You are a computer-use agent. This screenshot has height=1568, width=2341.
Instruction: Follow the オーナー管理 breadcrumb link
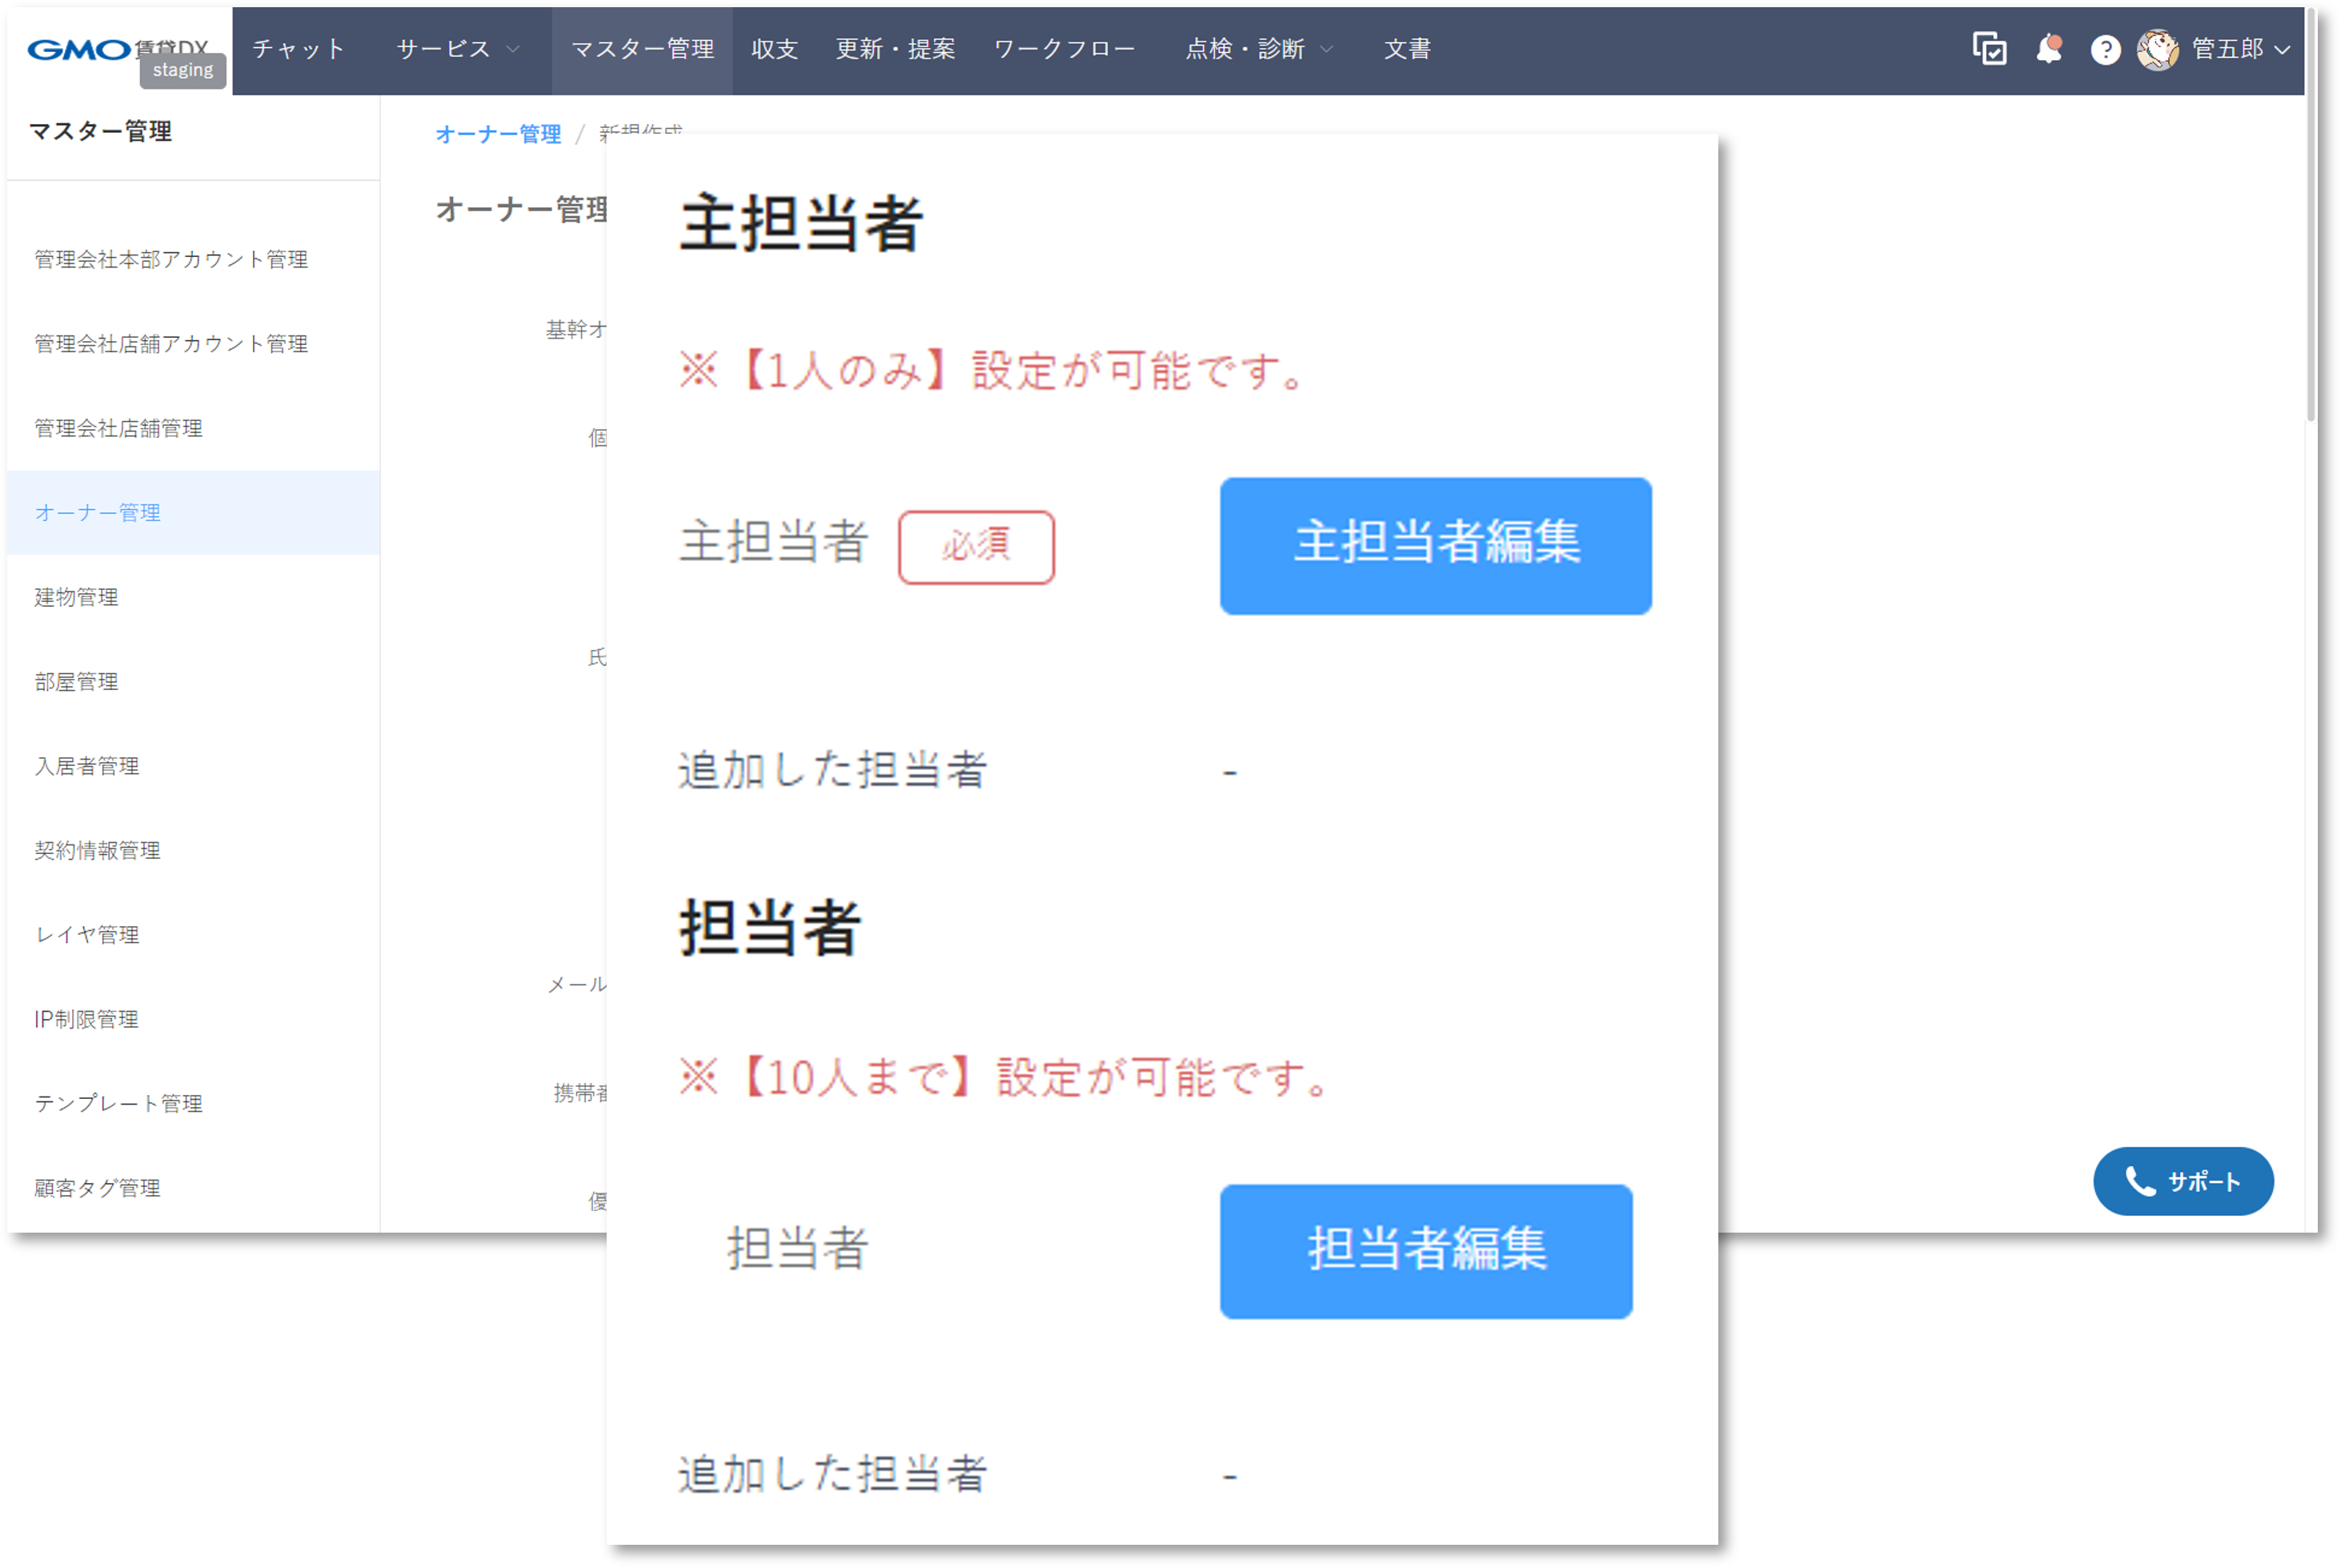tap(498, 134)
